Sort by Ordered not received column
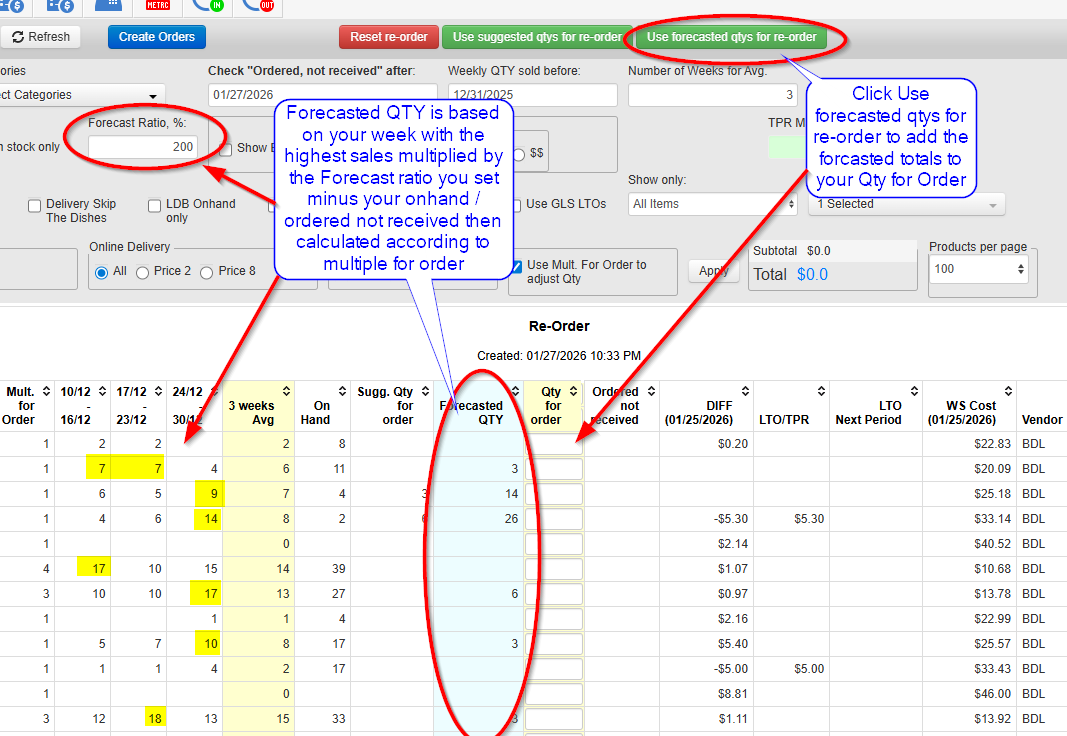The image size is (1067, 736). pos(651,391)
